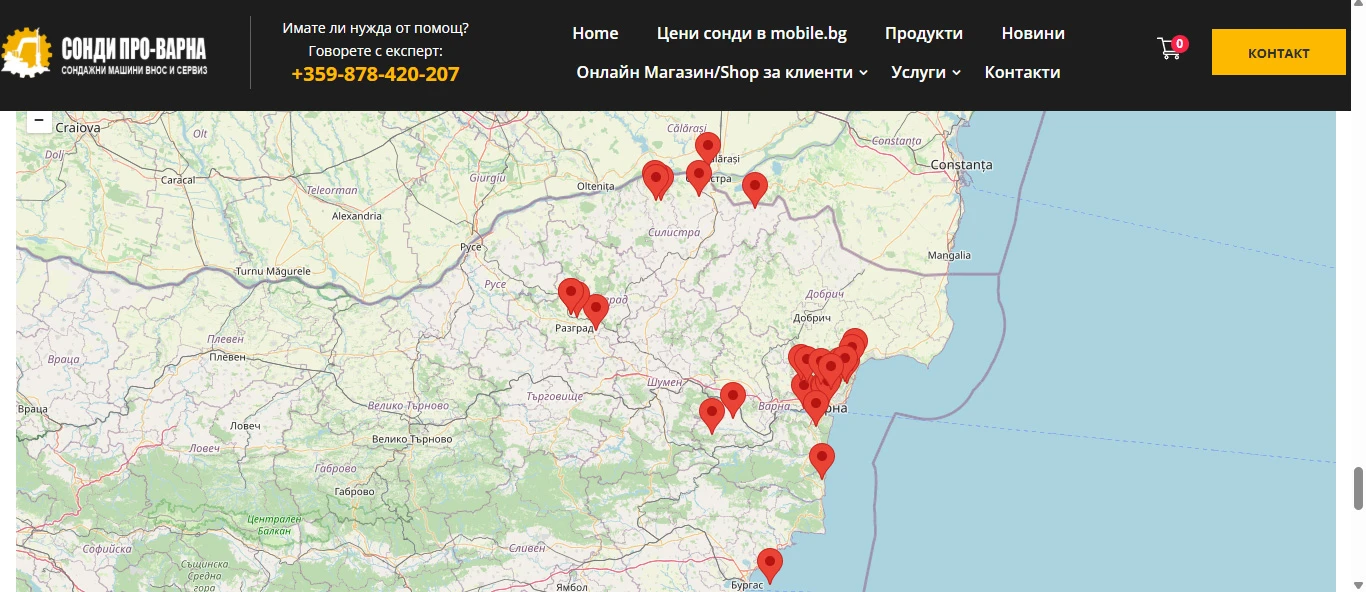Click the coastal marker south of Варна

821,458
